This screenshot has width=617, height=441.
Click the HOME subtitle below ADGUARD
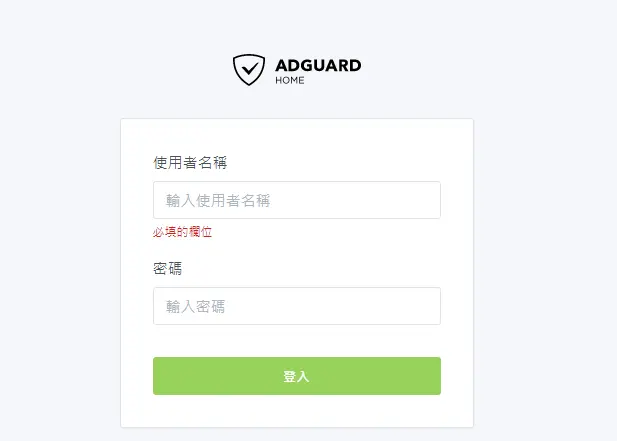click(x=290, y=80)
